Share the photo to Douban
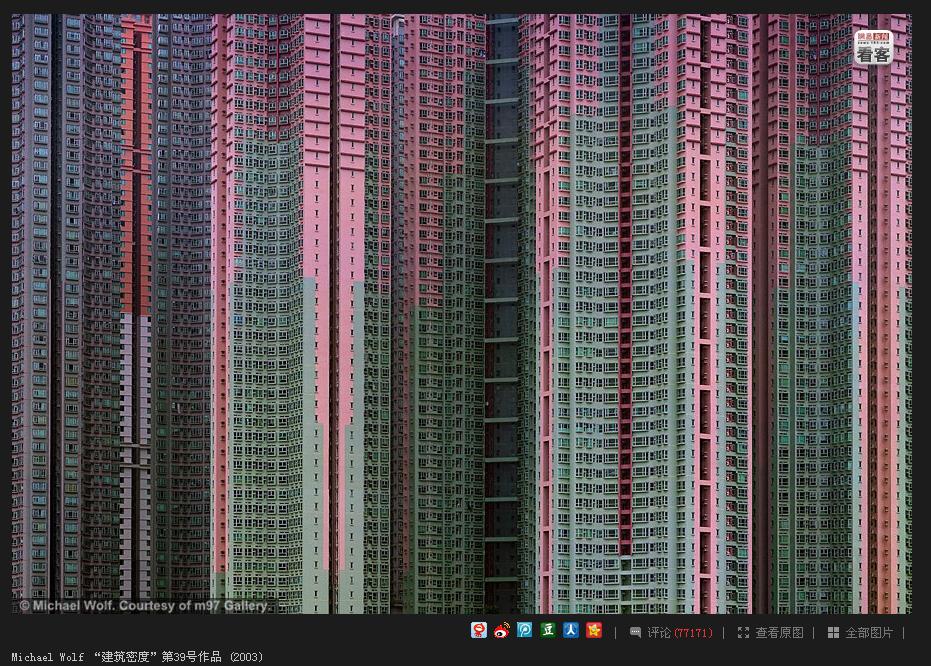Screen dimensions: 931x666 (x=547, y=630)
